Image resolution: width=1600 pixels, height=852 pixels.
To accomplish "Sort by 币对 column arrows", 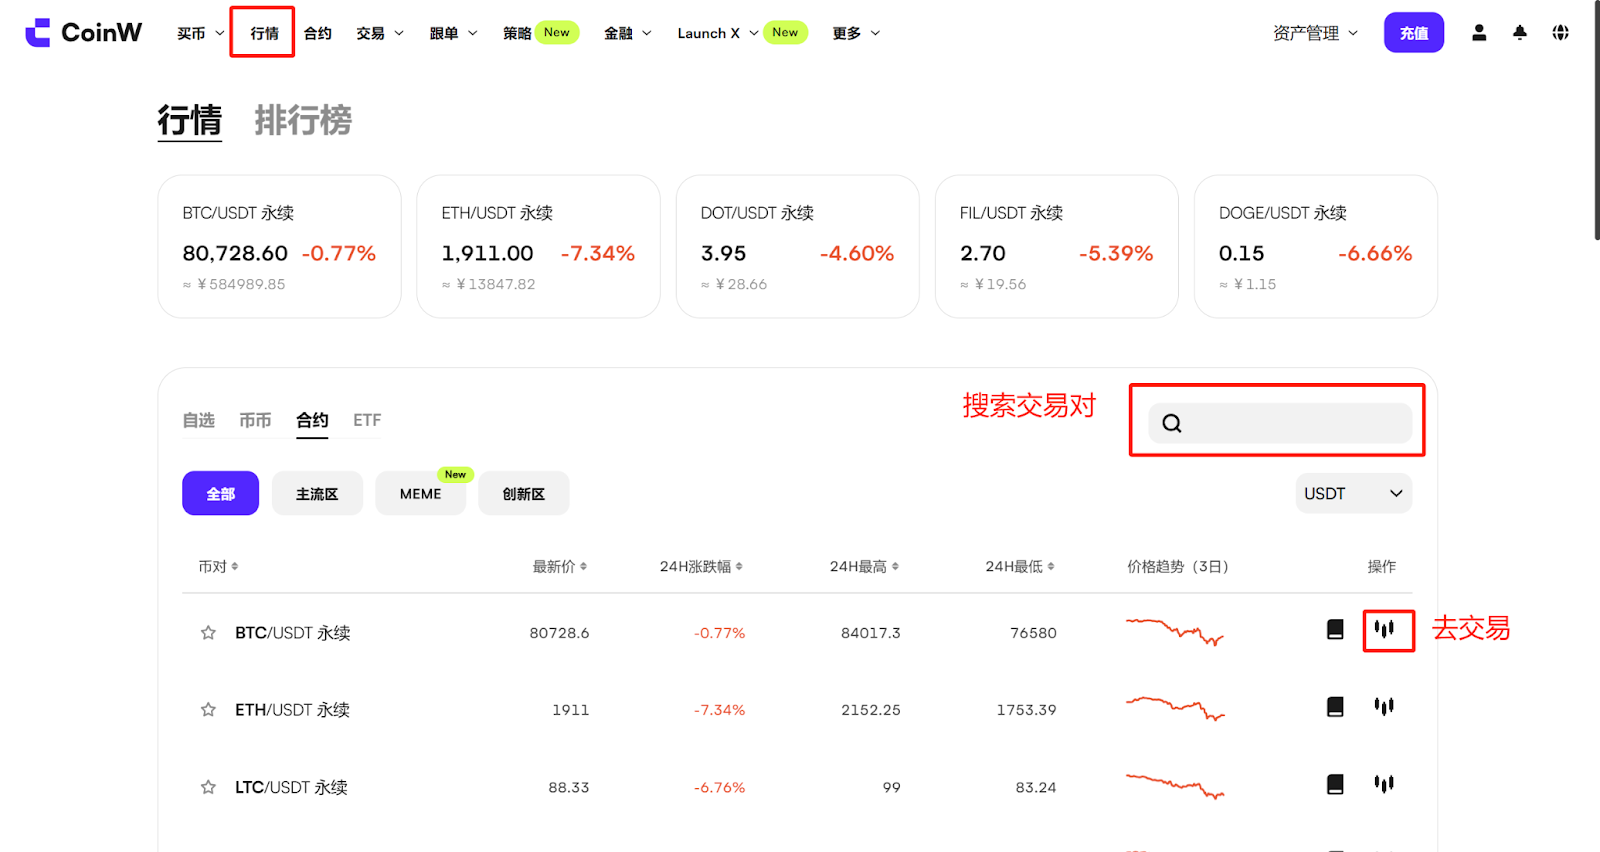I will 235,567.
